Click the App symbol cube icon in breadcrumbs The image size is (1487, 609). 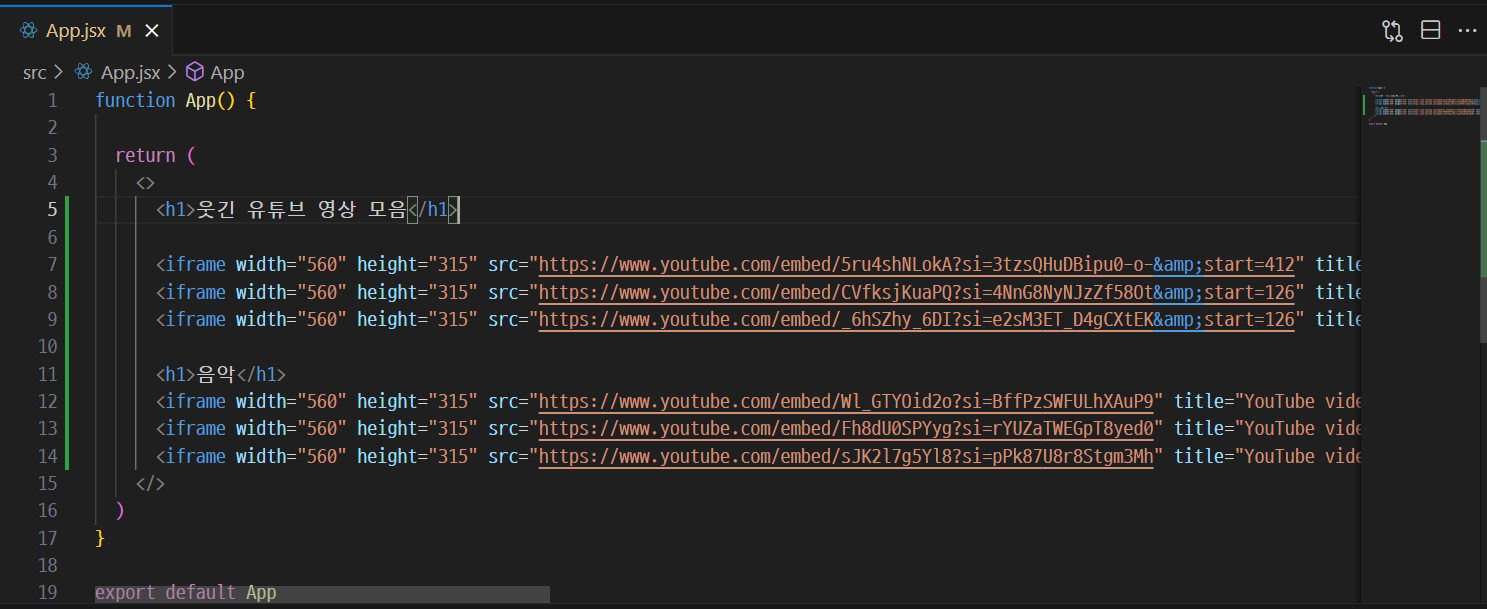(x=195, y=72)
